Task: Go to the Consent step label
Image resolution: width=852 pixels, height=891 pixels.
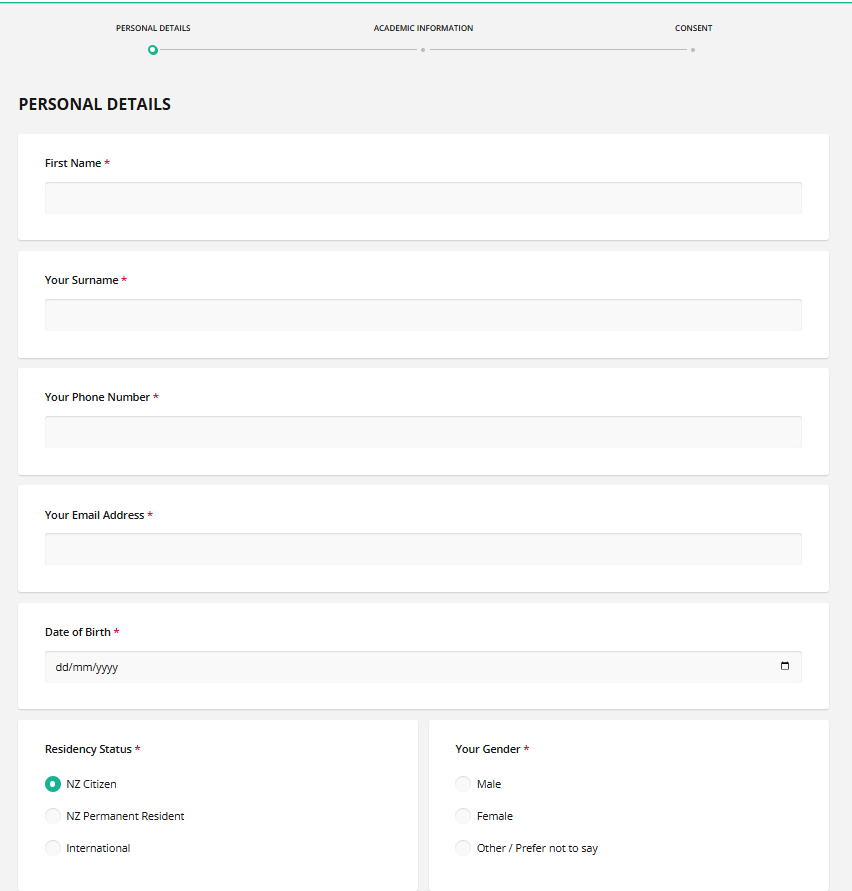Action: pyautogui.click(x=693, y=28)
